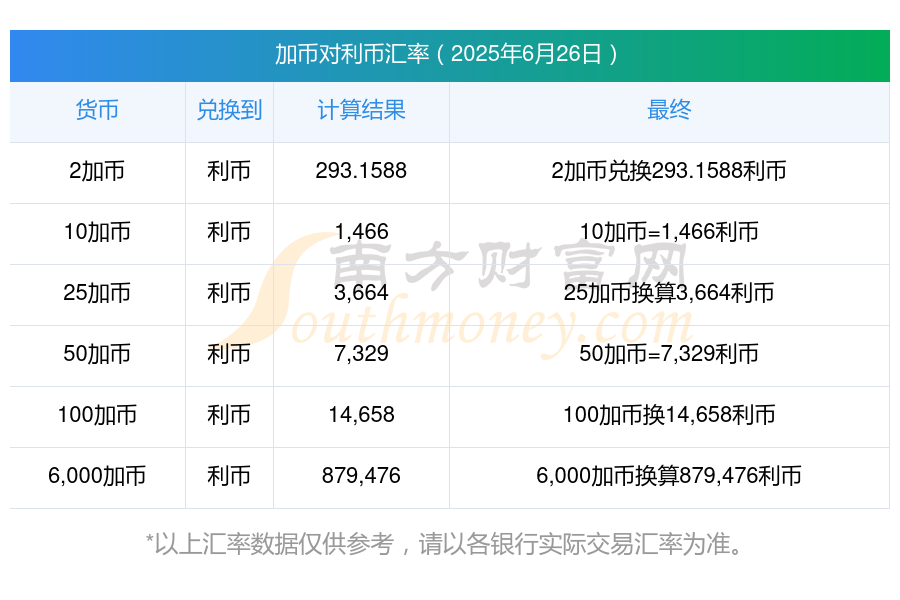Viewport: 900px width, 600px height.
Task: Select the 货币 column header
Action: click(x=97, y=110)
